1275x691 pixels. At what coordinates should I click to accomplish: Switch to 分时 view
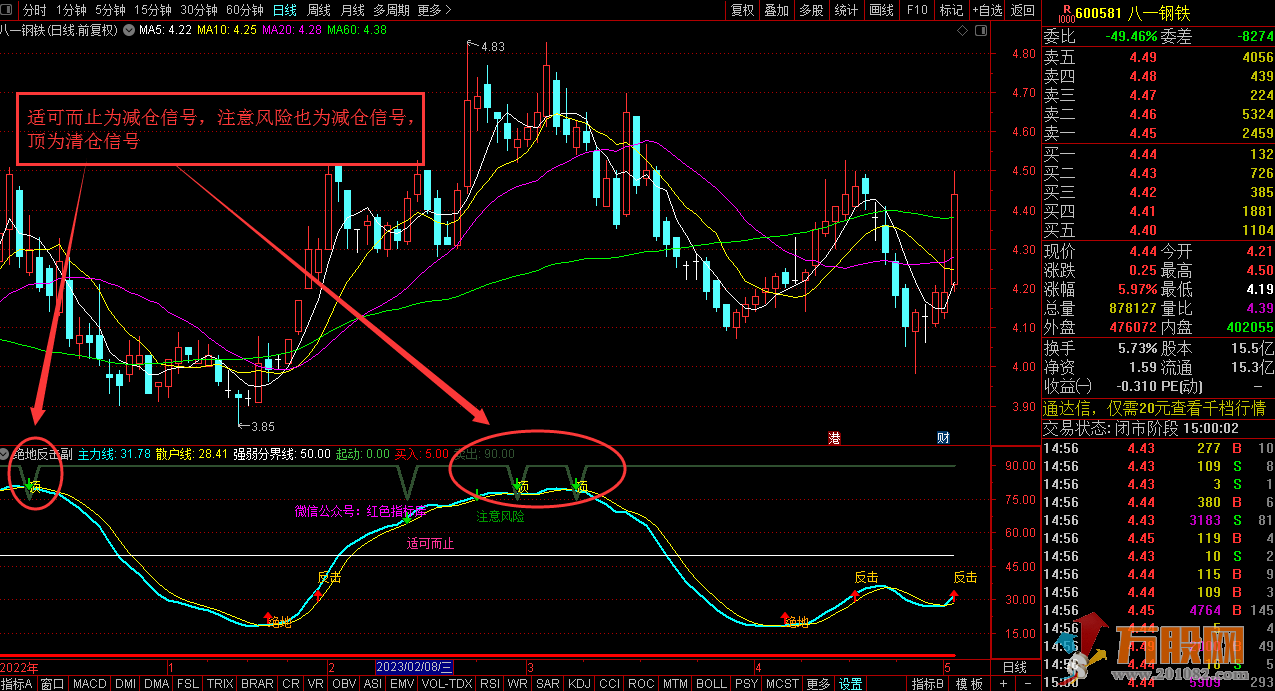pyautogui.click(x=33, y=10)
